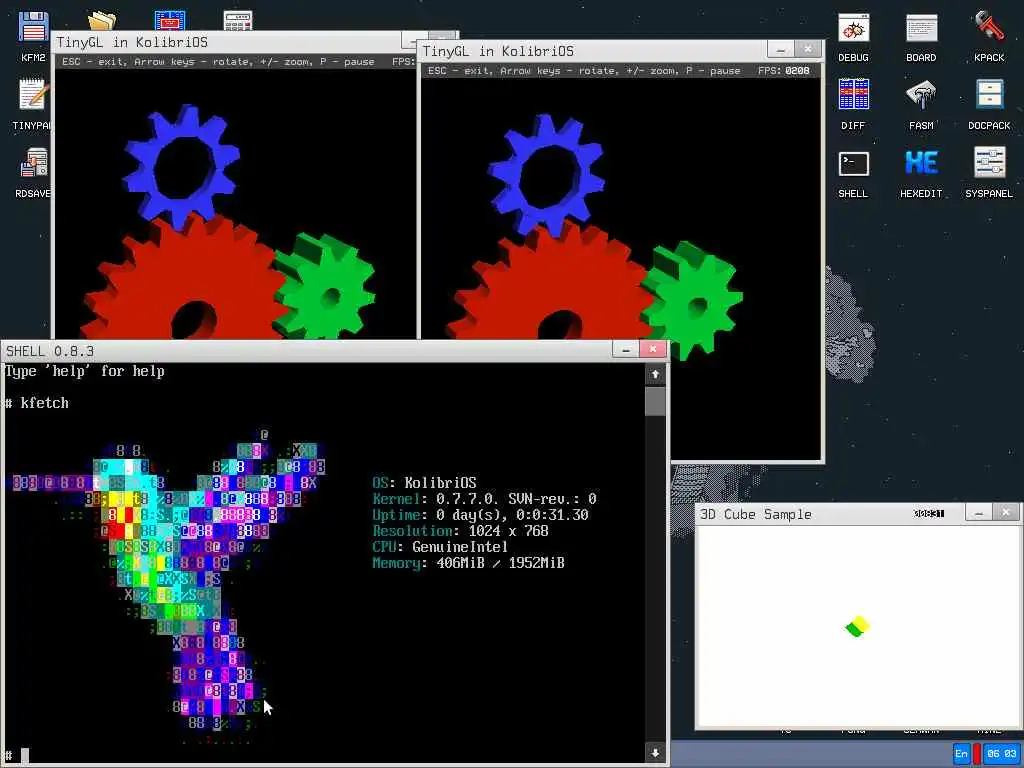1024x768 pixels.
Task: Click the yellow-green cube in 3D Cube Sample
Action: (x=857, y=626)
